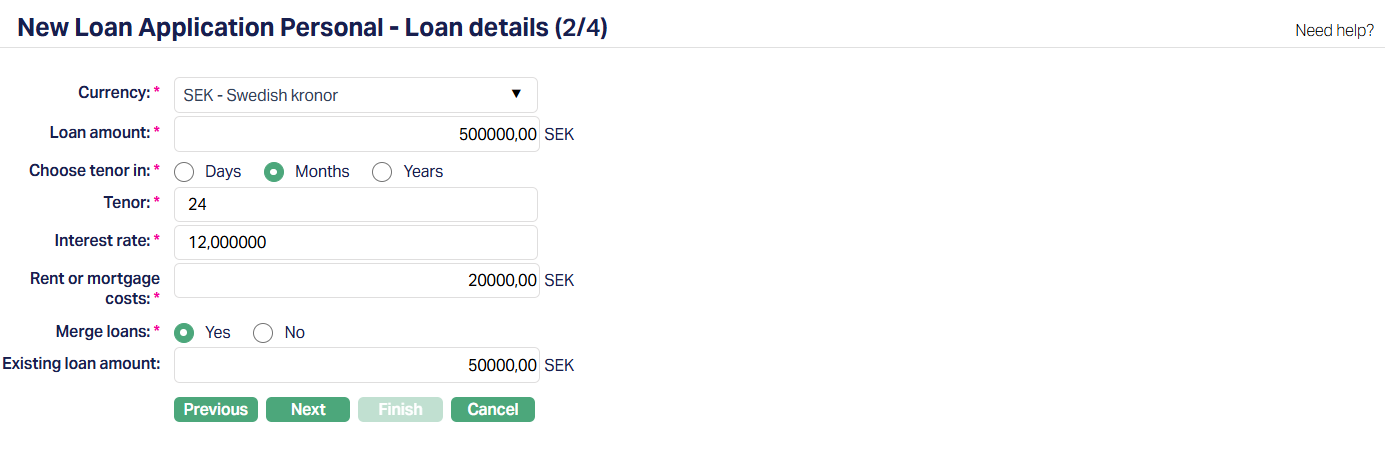Image resolution: width=1385 pixels, height=450 pixels.
Task: Go back with Previous button
Action: pos(216,409)
